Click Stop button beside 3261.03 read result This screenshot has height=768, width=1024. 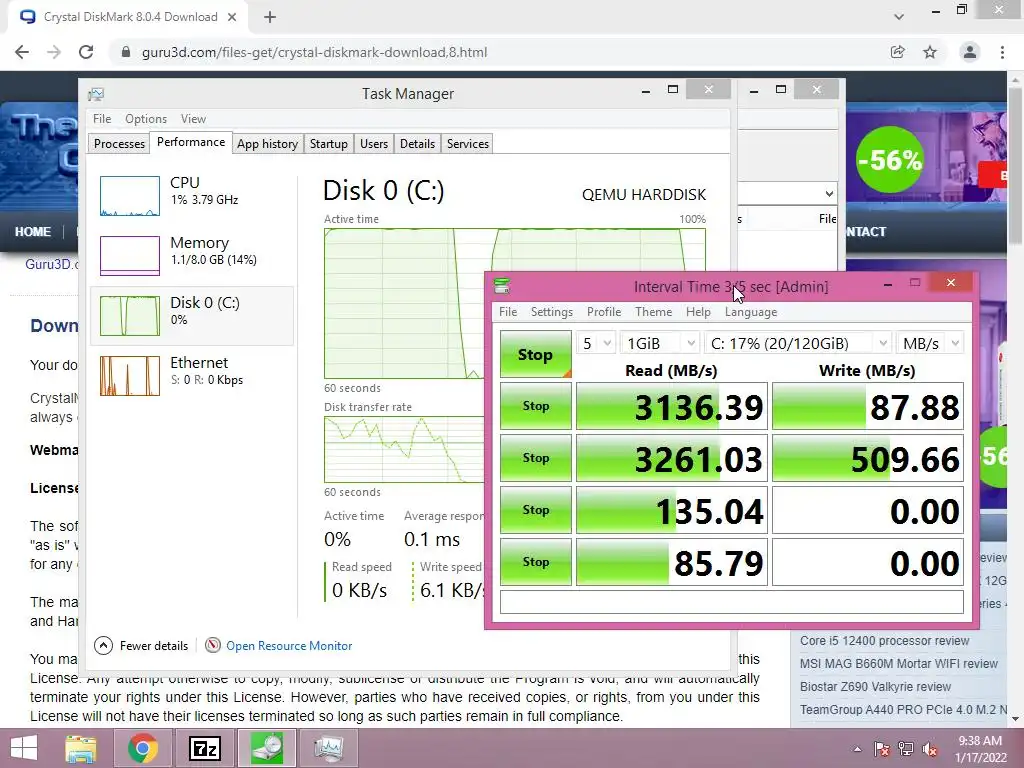536,458
